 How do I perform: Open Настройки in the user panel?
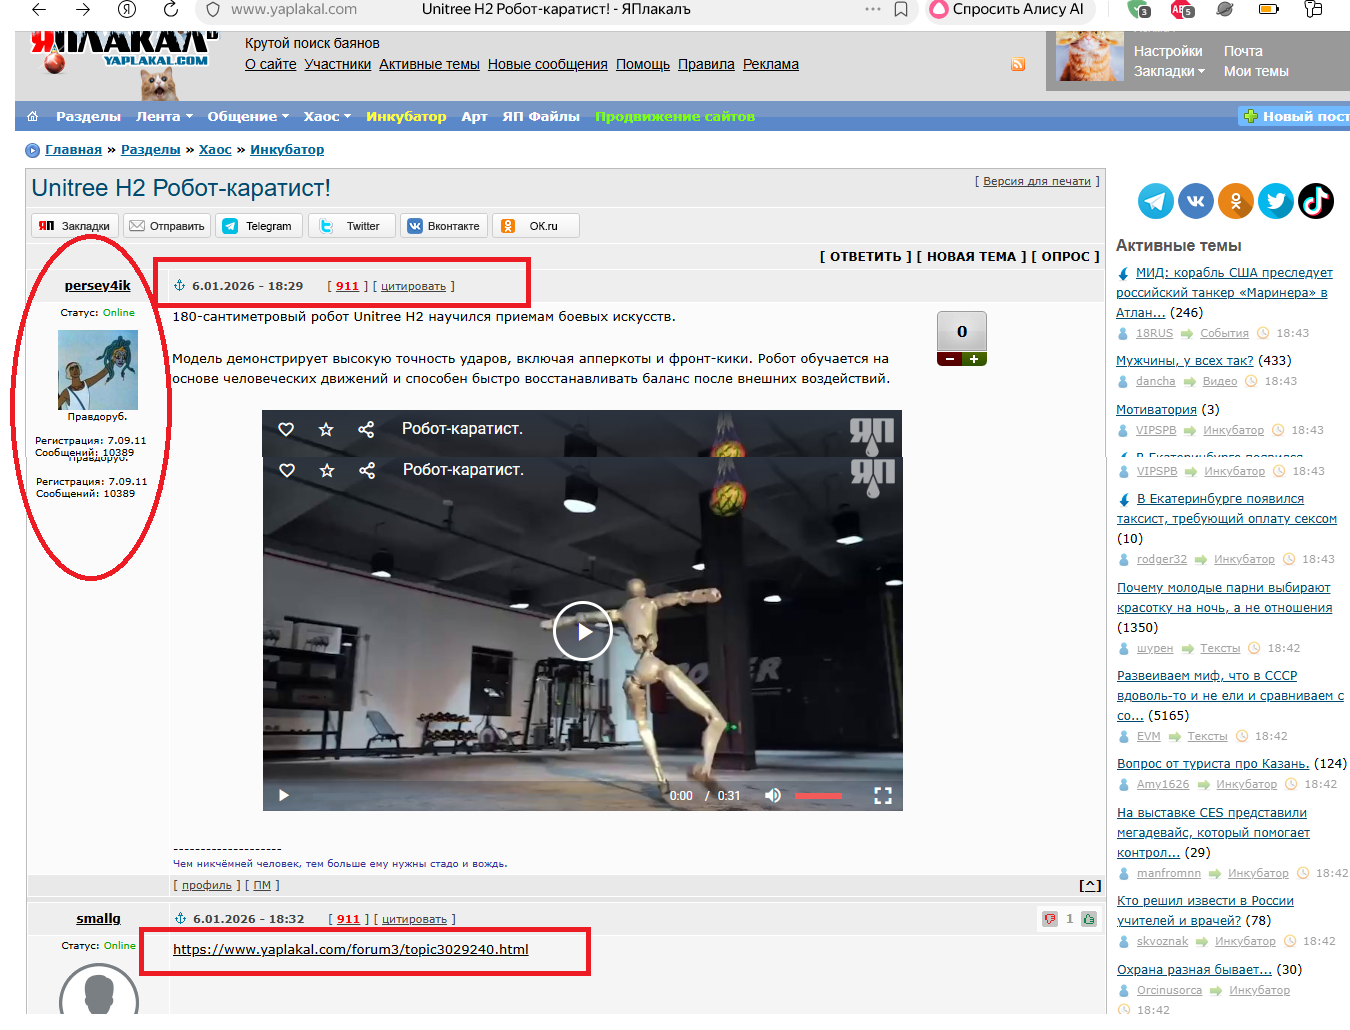[x=1168, y=51]
